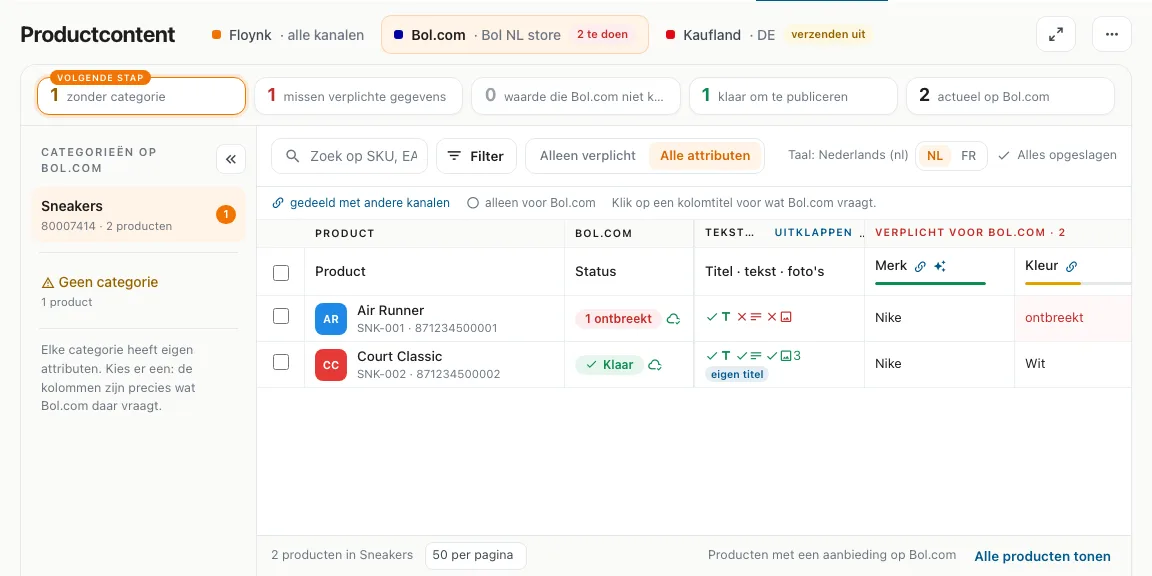Click the warning triangle icon at Geen categorie
Image resolution: width=1152 pixels, height=576 pixels.
[x=48, y=282]
